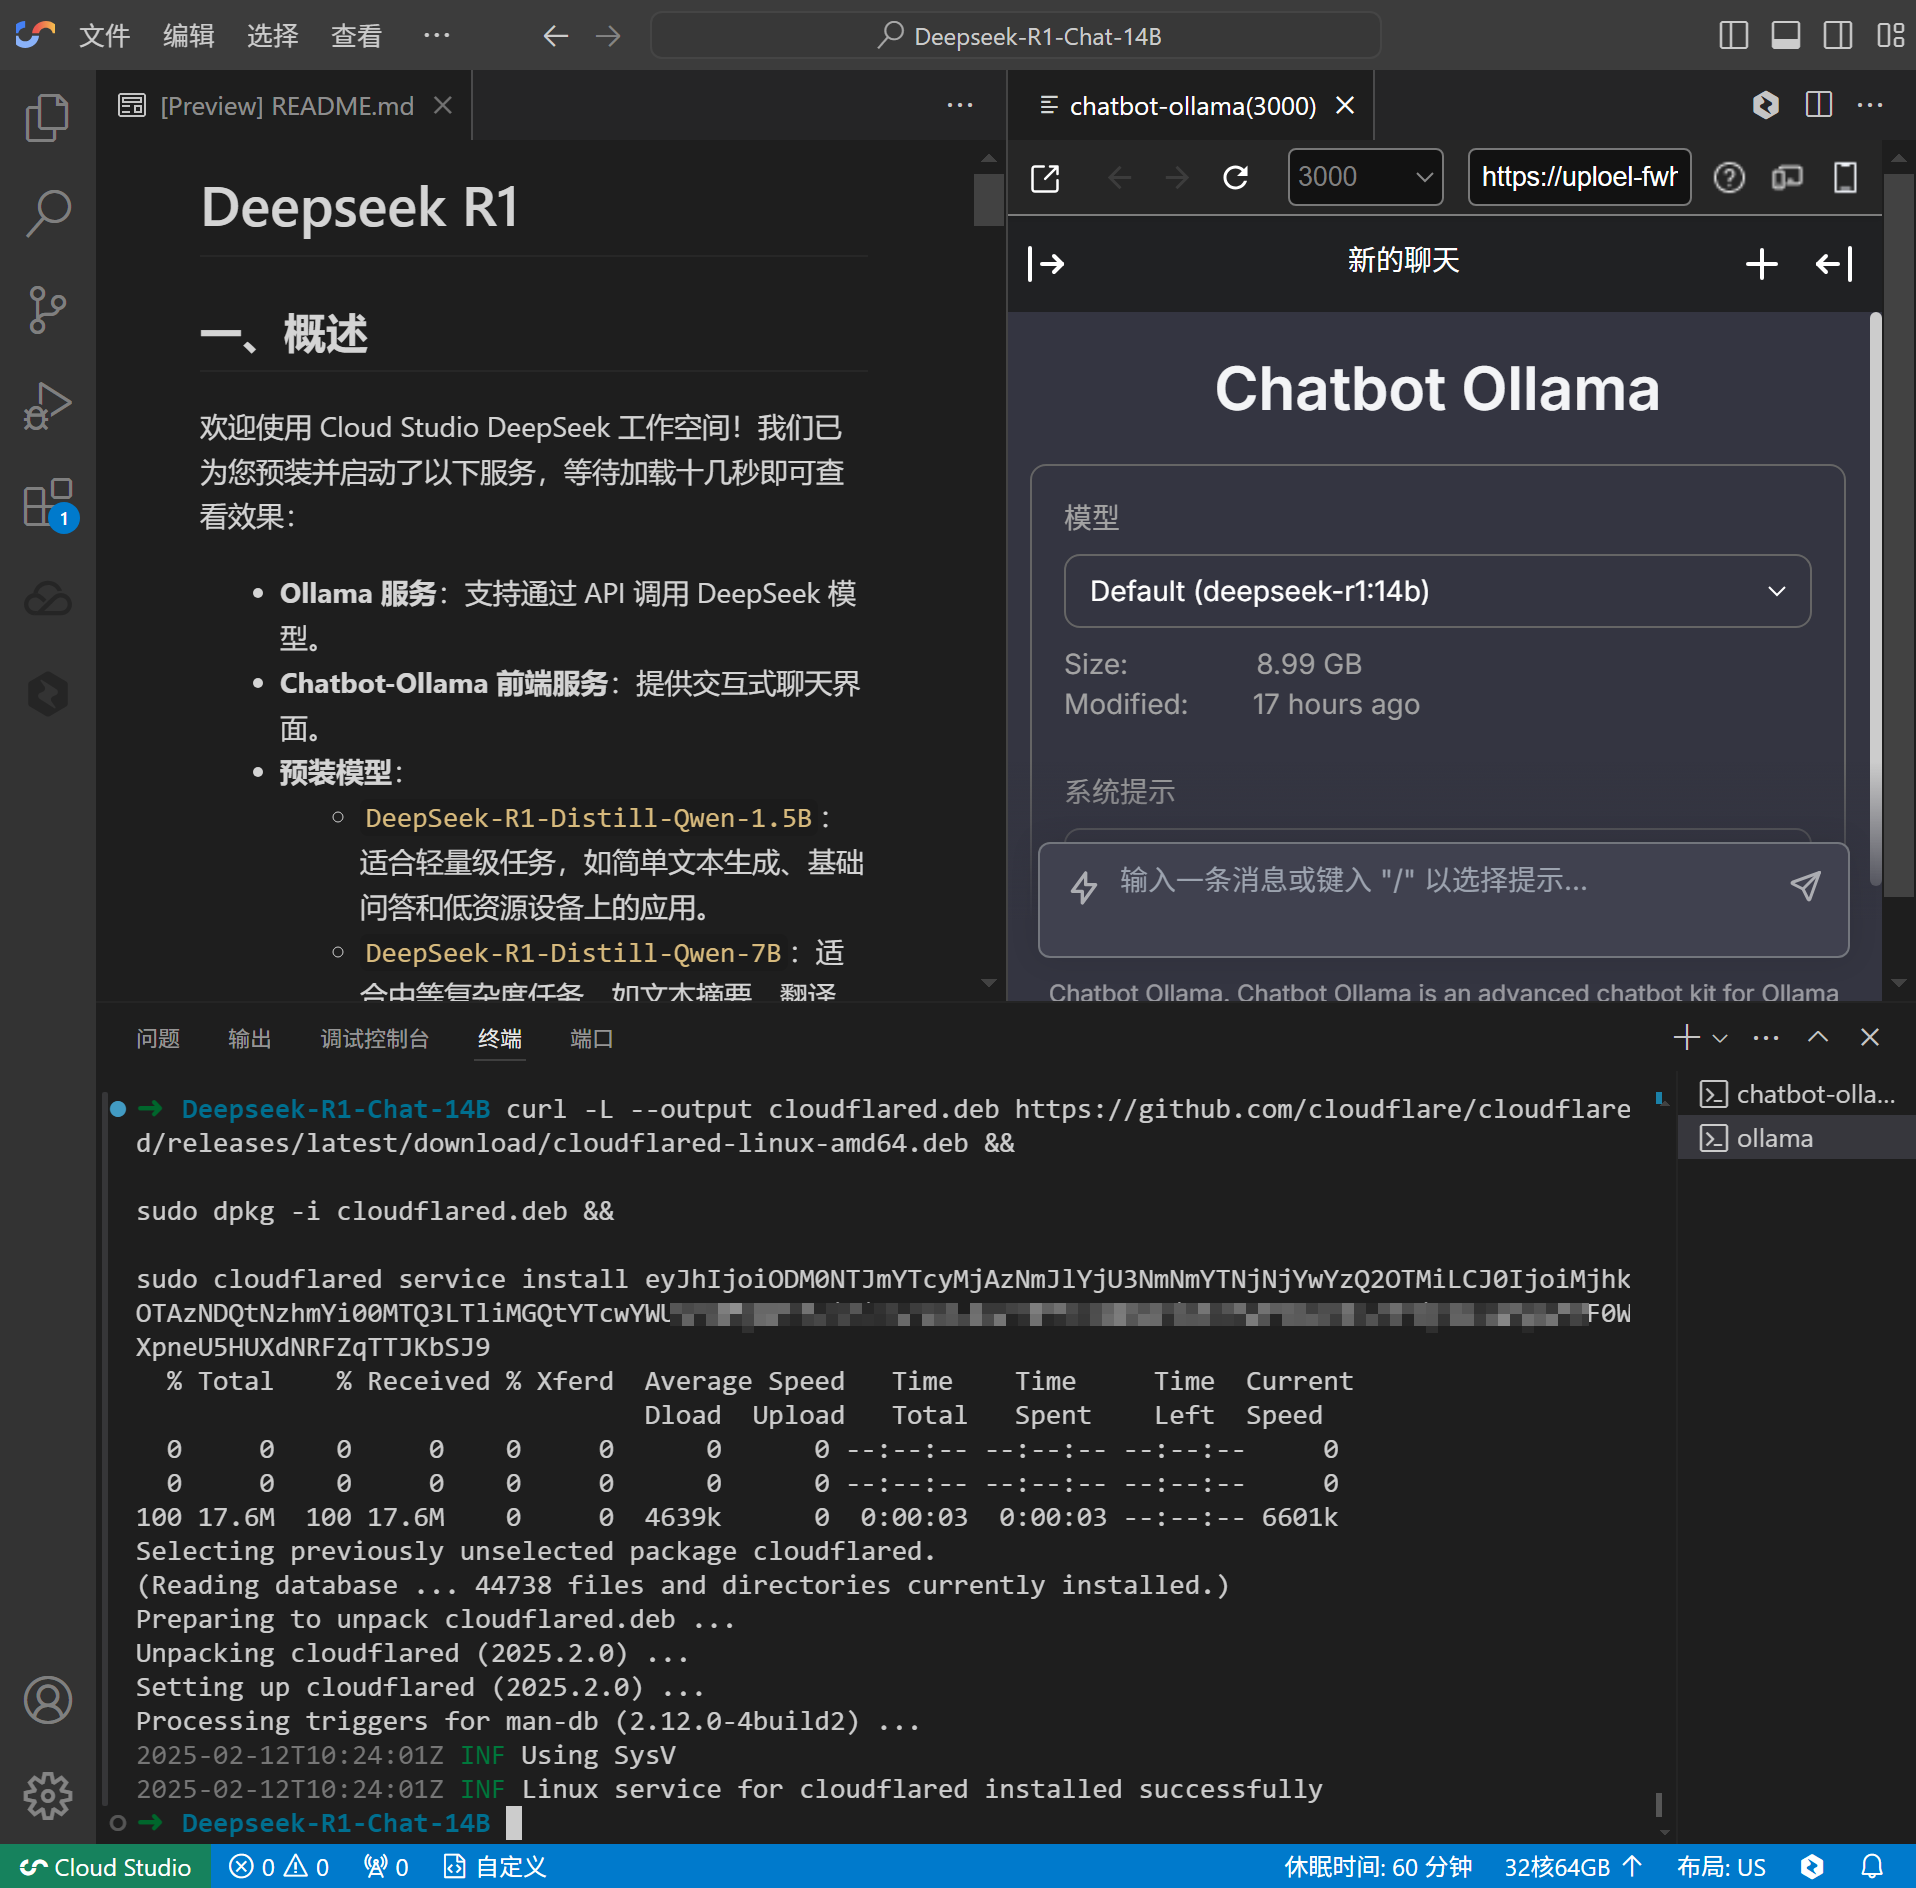
Task: Open the 编辑 menu
Action: (188, 36)
